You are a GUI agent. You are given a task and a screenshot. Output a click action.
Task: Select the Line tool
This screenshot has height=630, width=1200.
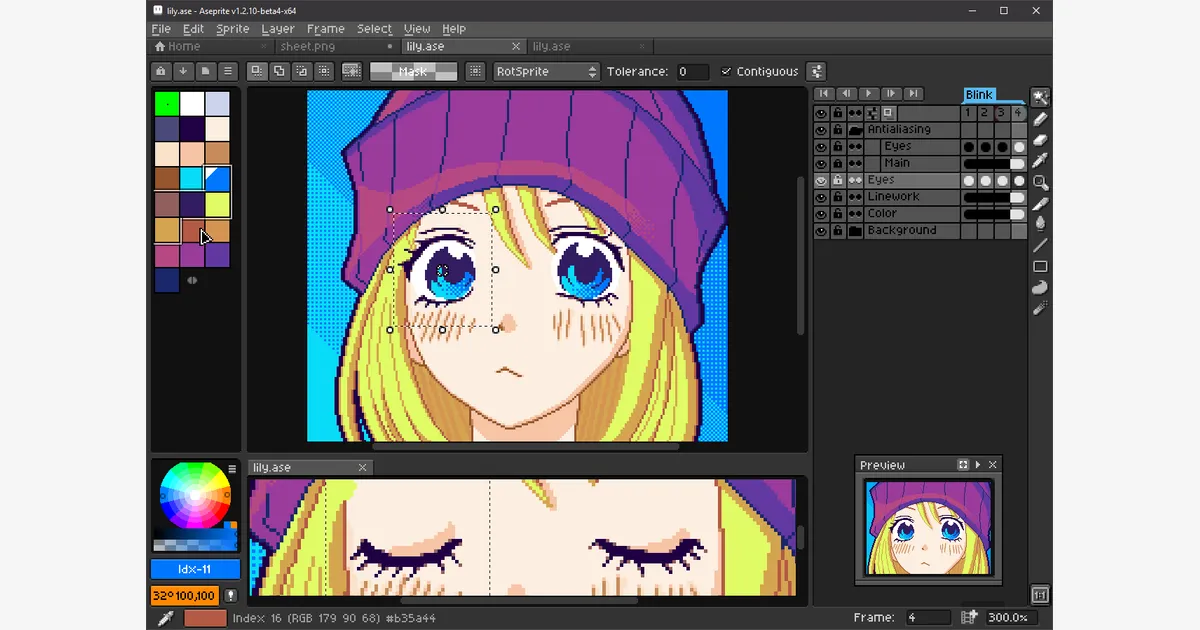(x=1040, y=245)
